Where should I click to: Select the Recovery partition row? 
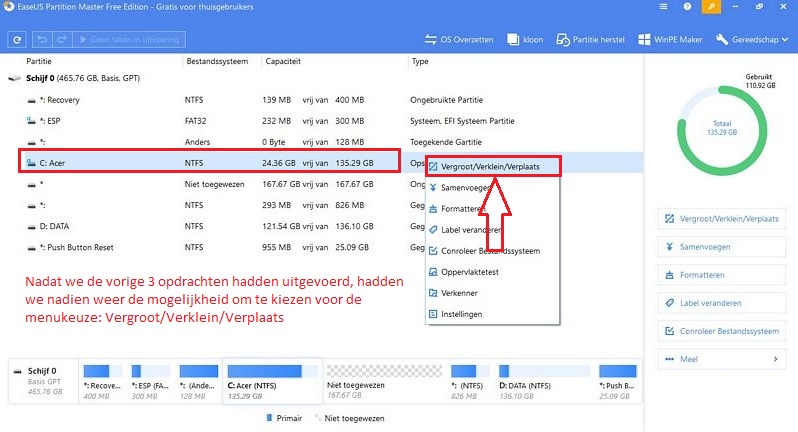tap(323, 100)
